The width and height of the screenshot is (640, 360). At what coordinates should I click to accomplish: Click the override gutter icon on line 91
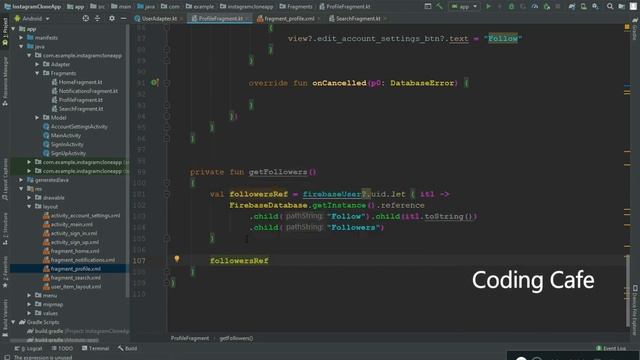(155, 82)
